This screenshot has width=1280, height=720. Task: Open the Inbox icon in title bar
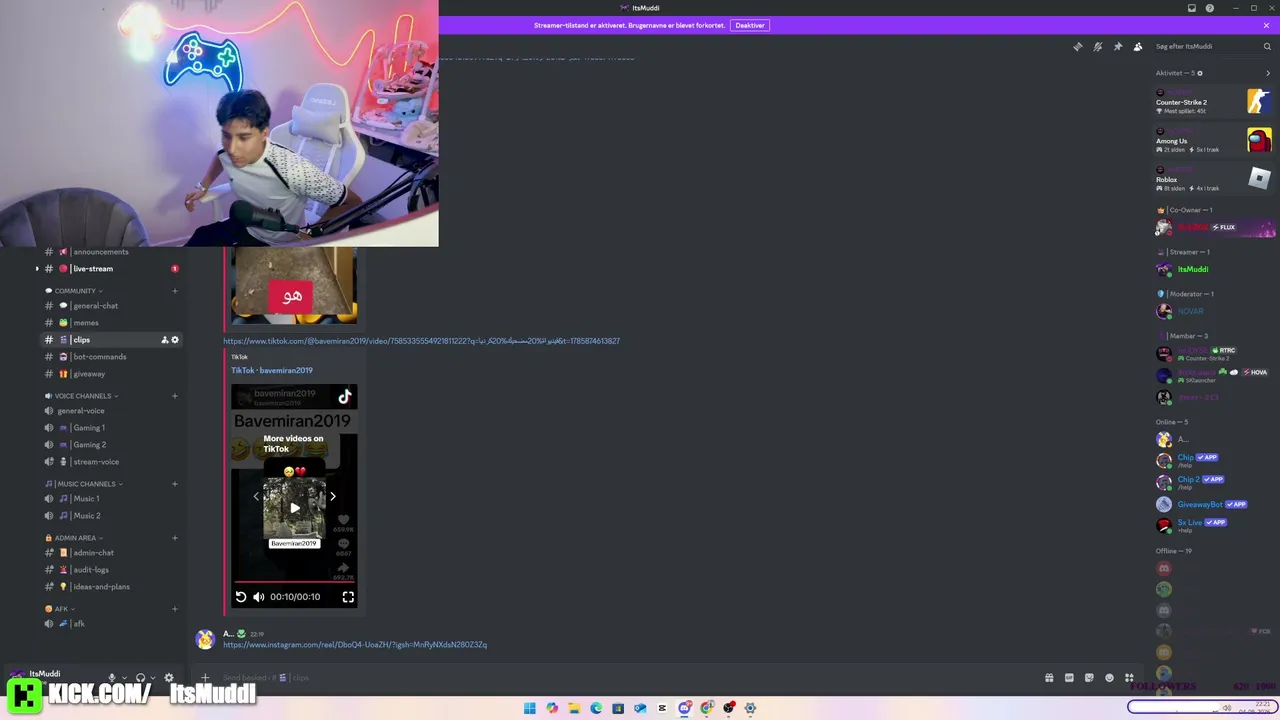point(1191,8)
